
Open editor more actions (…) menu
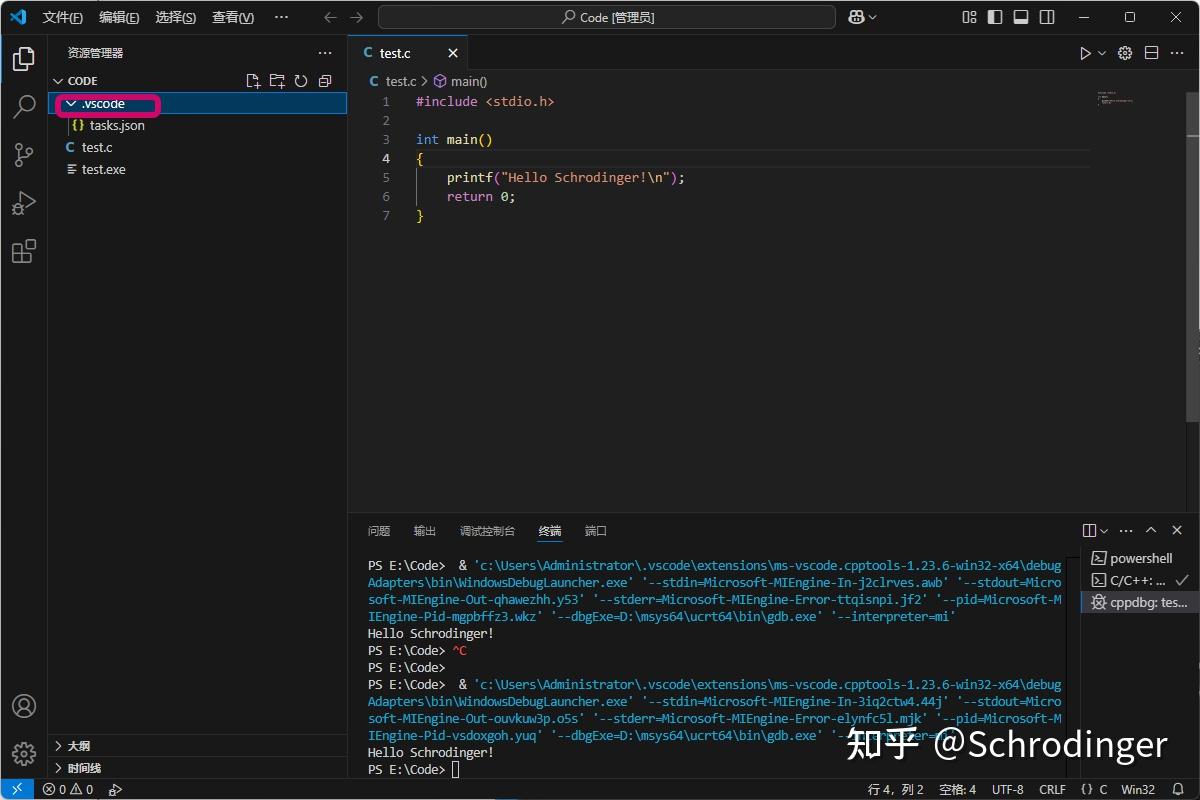point(1178,53)
